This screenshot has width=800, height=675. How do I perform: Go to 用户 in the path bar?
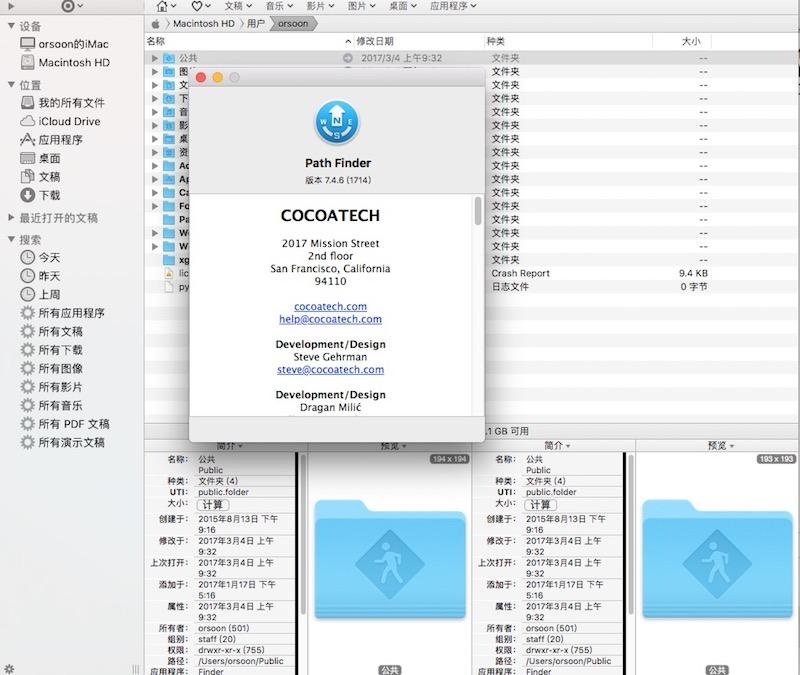click(x=256, y=24)
